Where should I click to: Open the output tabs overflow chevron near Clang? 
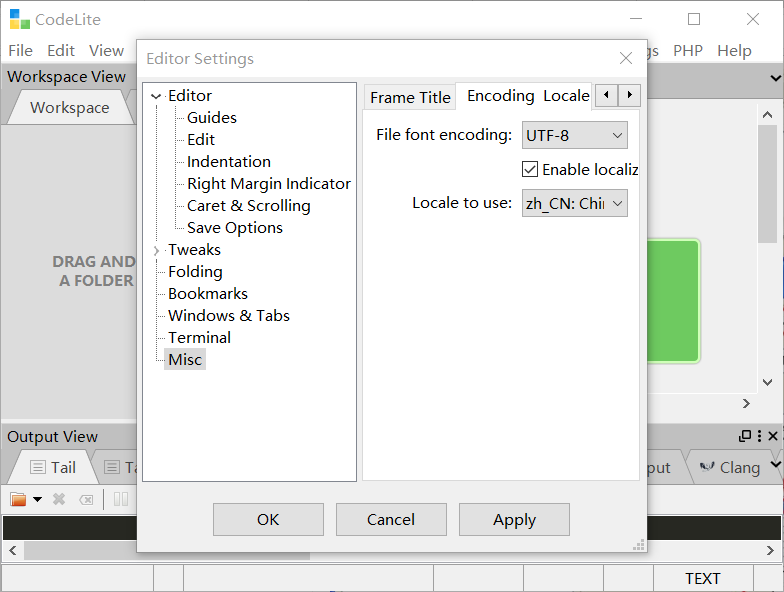click(x=776, y=465)
